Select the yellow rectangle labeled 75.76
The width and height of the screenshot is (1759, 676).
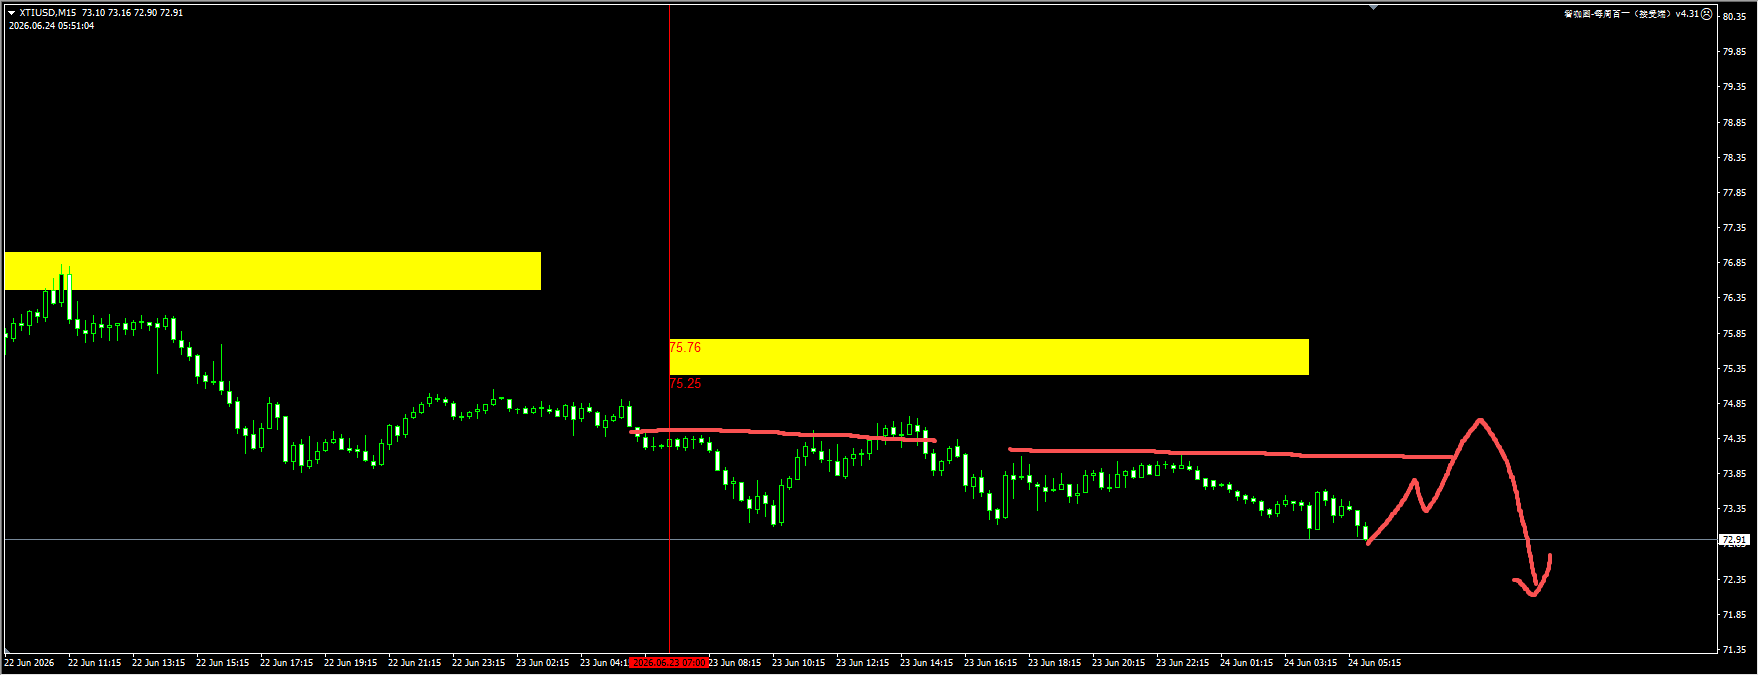pyautogui.click(x=989, y=357)
